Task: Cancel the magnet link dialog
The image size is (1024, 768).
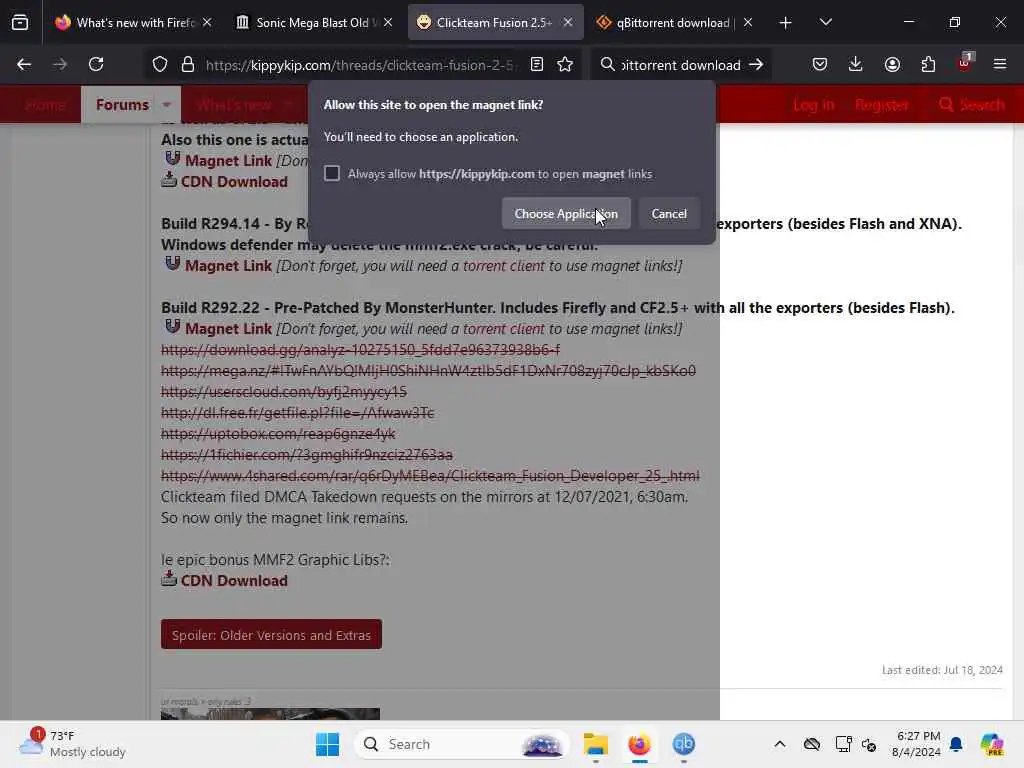Action: [x=669, y=214]
